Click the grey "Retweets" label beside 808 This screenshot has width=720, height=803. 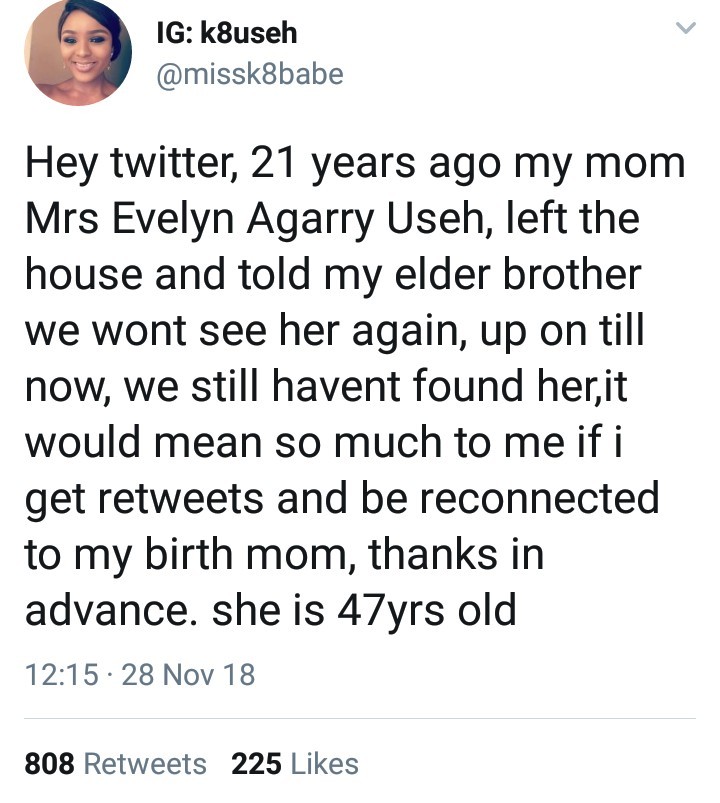pos(145,764)
